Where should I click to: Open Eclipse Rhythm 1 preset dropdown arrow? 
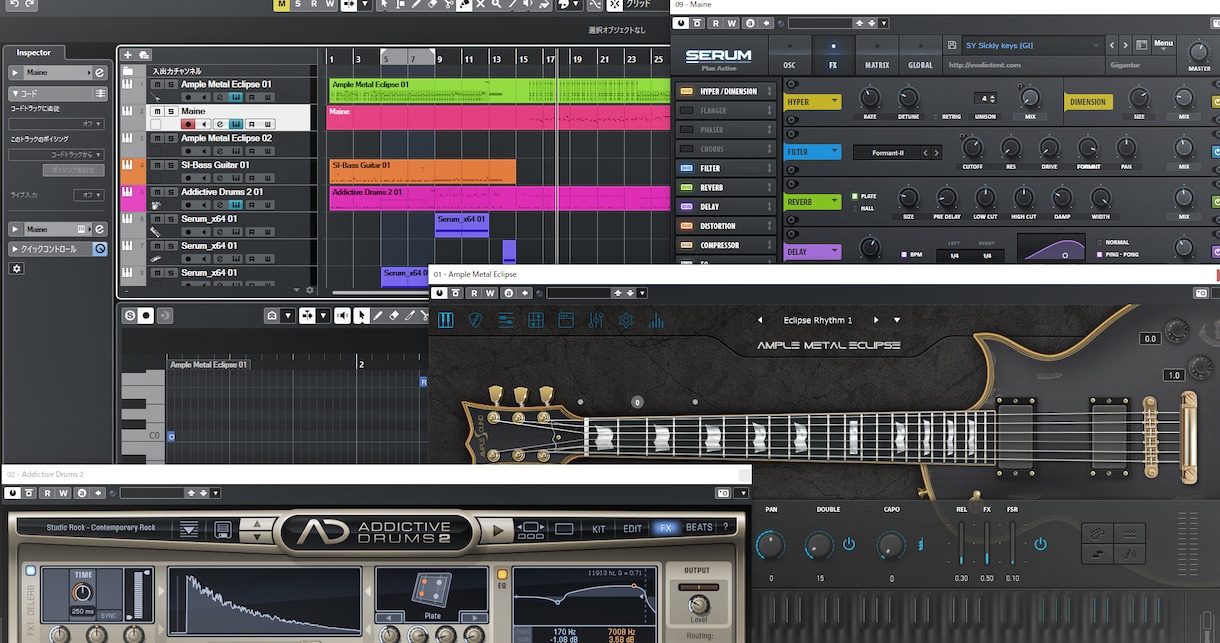point(897,320)
